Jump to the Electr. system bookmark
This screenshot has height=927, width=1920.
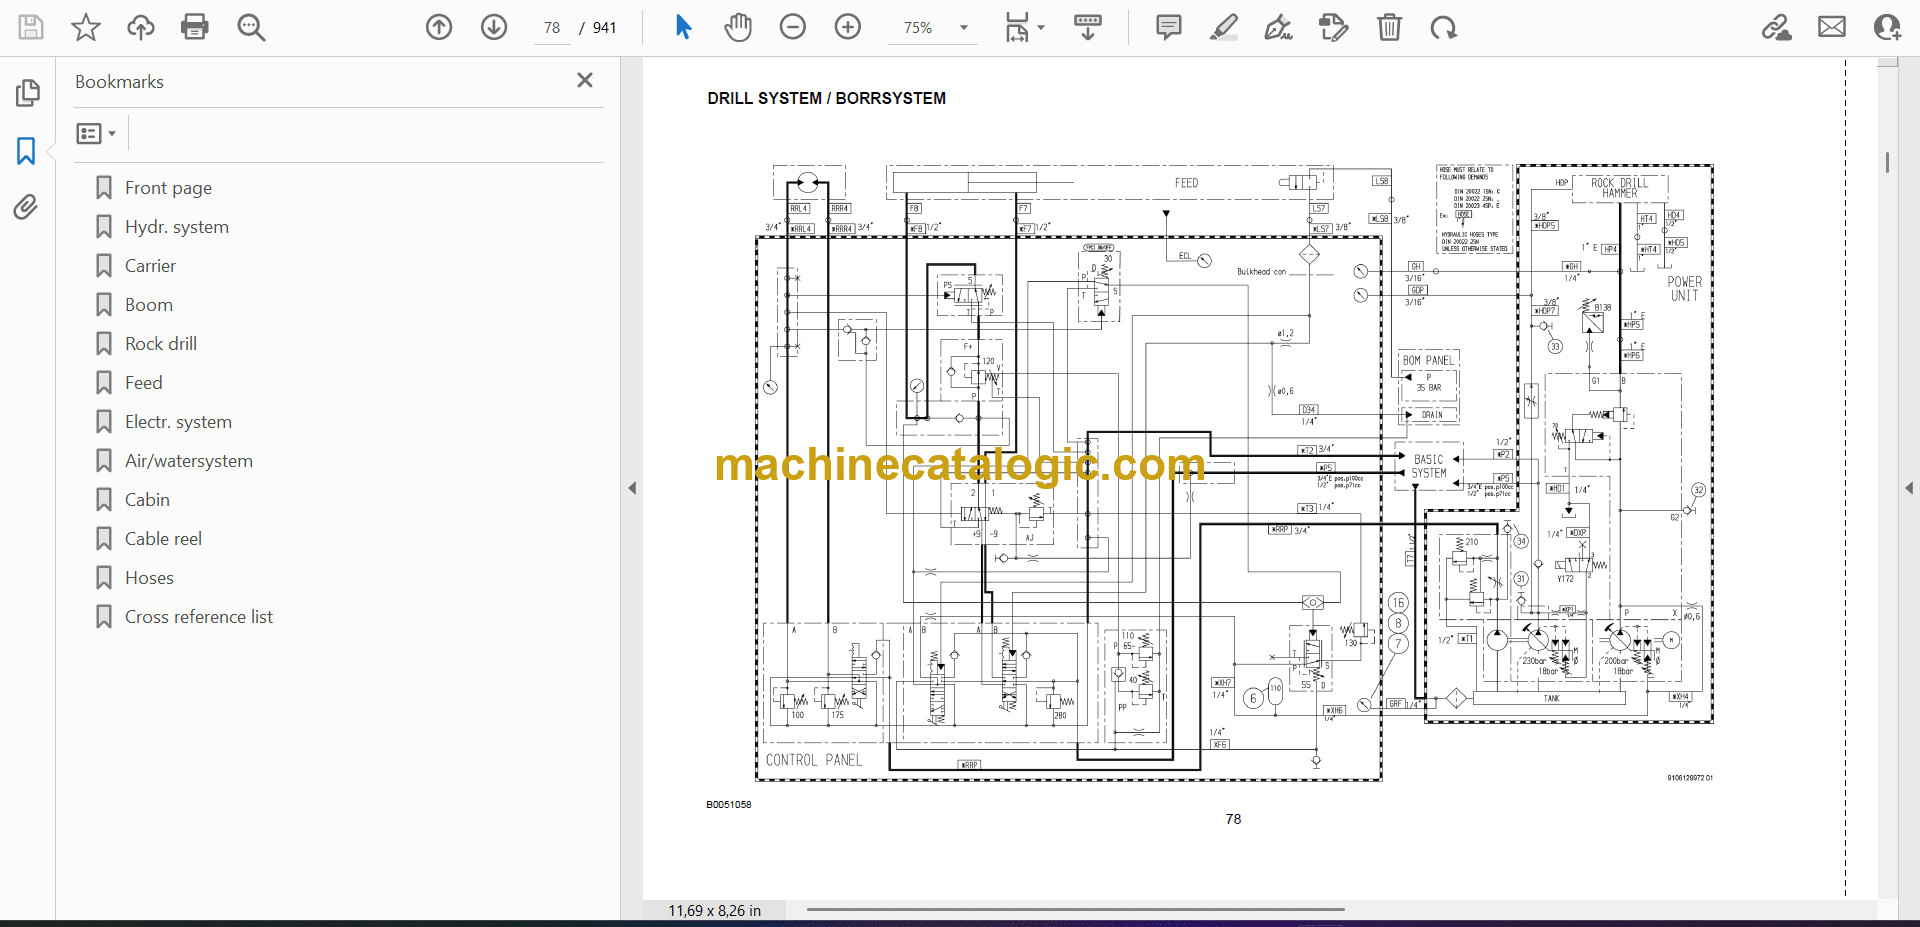pos(178,422)
